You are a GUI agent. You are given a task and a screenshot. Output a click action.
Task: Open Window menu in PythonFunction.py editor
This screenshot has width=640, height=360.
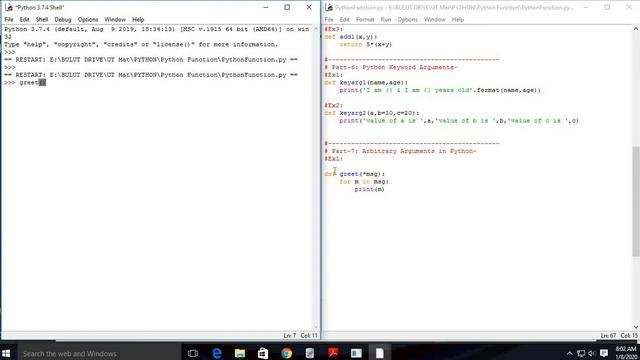(434, 20)
